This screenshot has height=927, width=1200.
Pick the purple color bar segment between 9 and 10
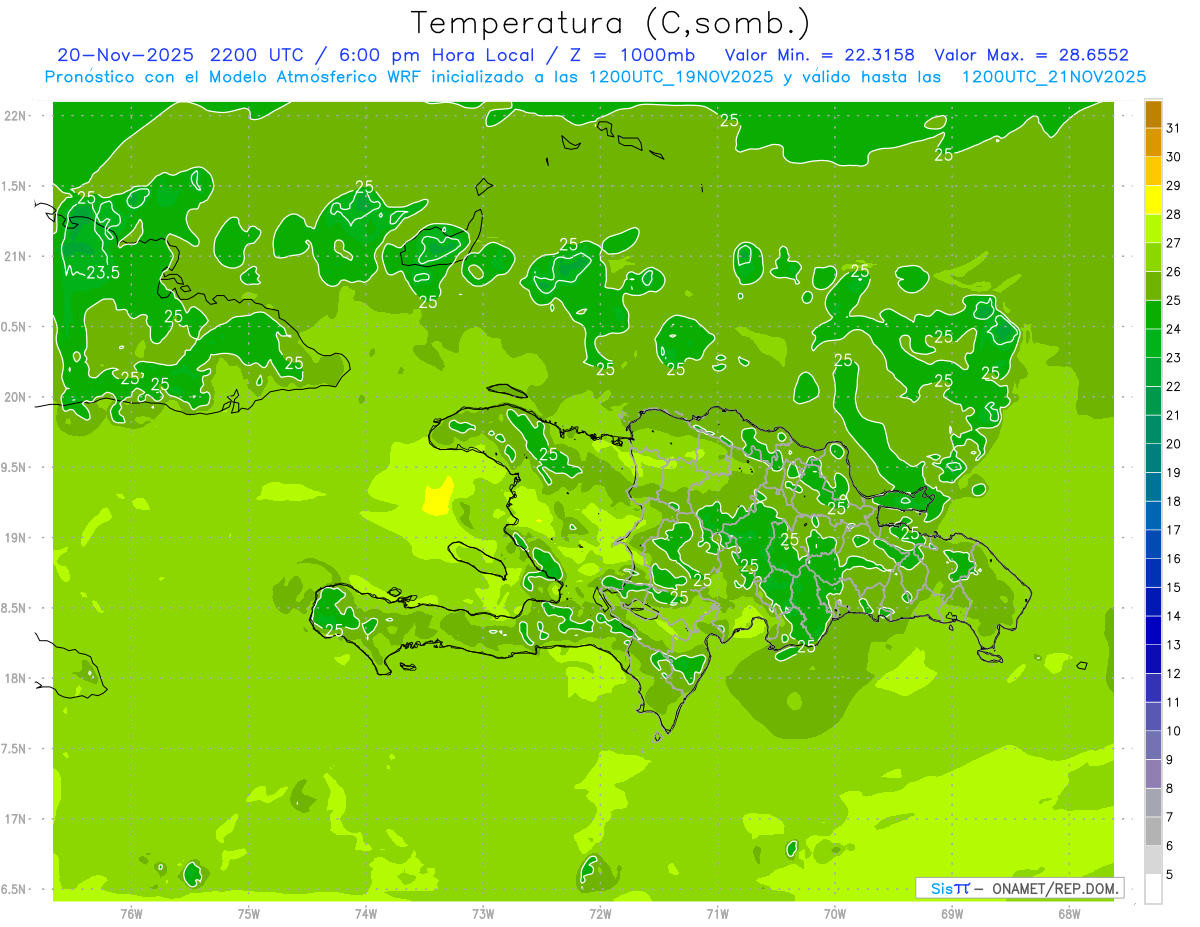coord(1153,745)
